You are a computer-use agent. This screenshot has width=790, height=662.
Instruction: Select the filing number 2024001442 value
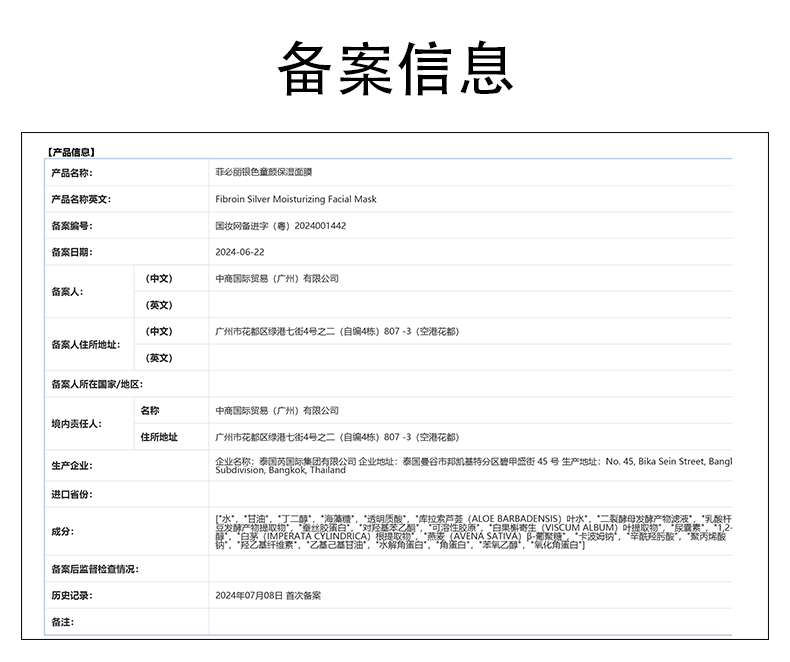tap(281, 226)
